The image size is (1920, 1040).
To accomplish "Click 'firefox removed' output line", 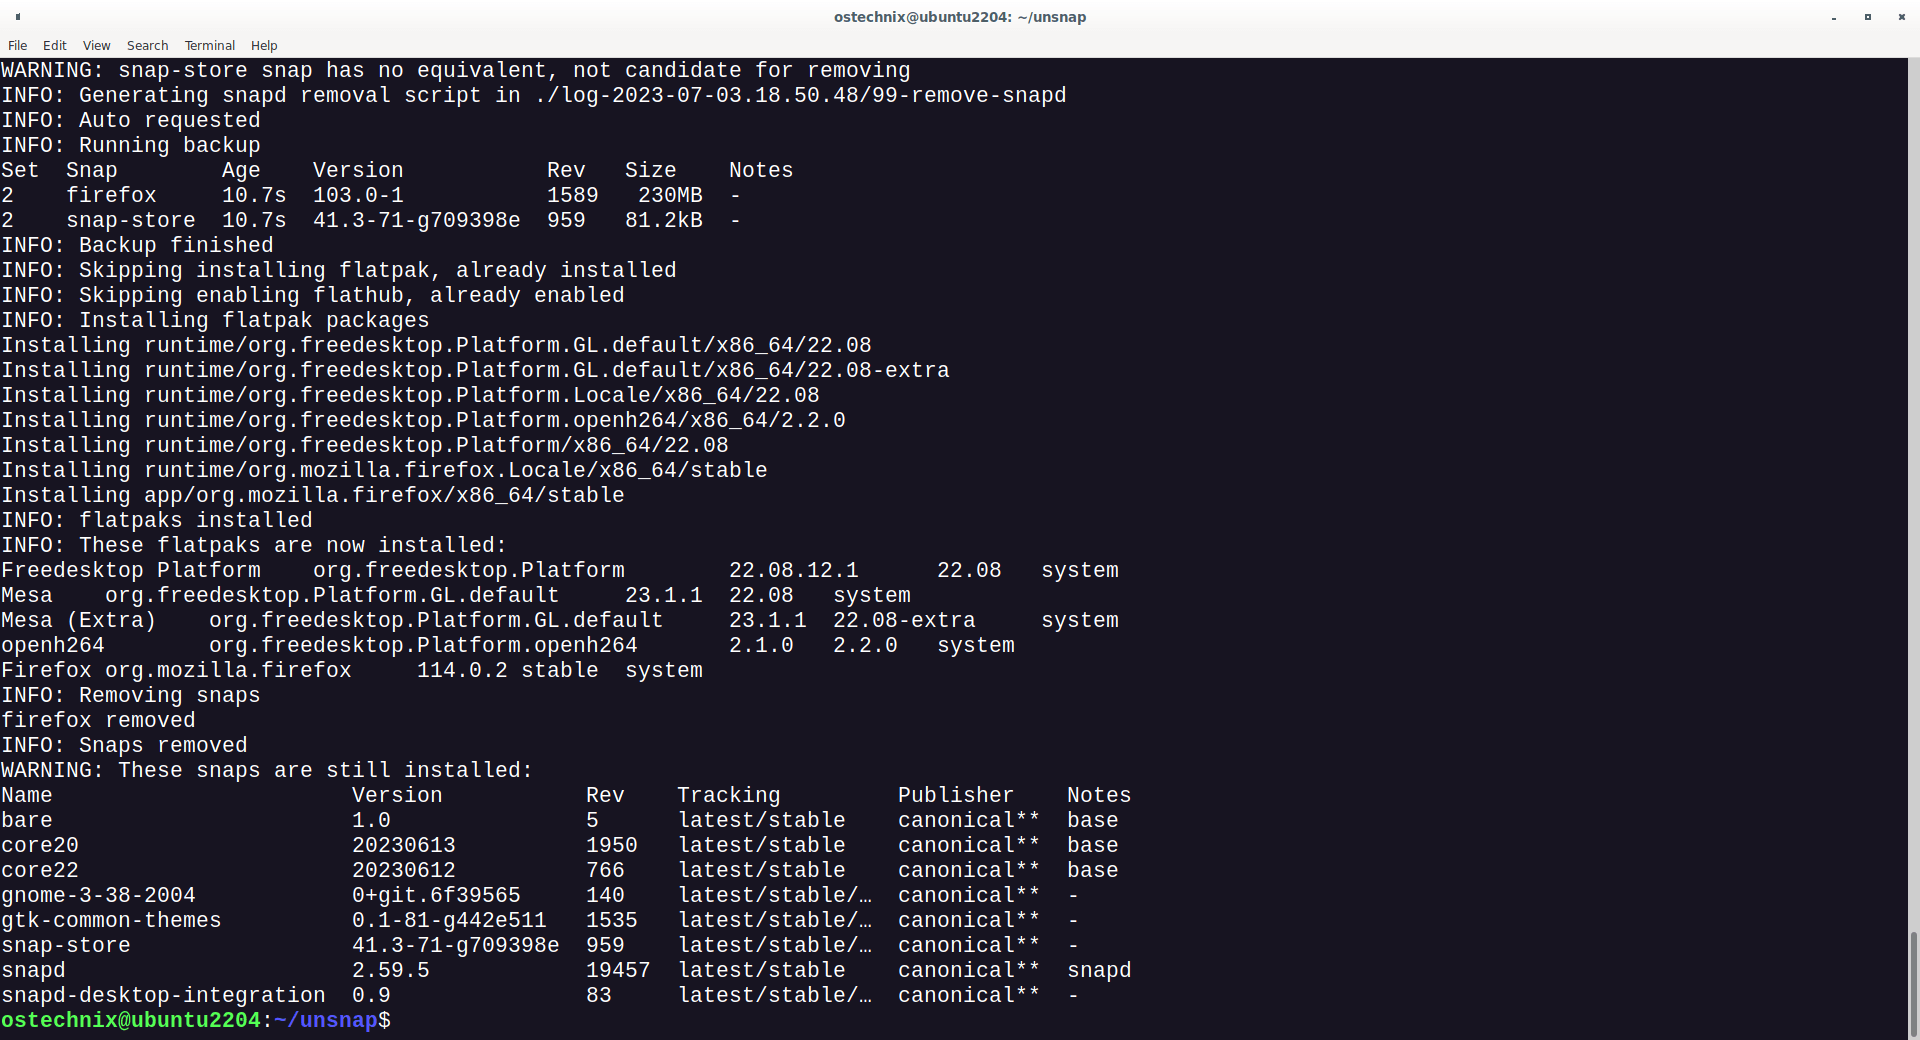I will click(98, 720).
